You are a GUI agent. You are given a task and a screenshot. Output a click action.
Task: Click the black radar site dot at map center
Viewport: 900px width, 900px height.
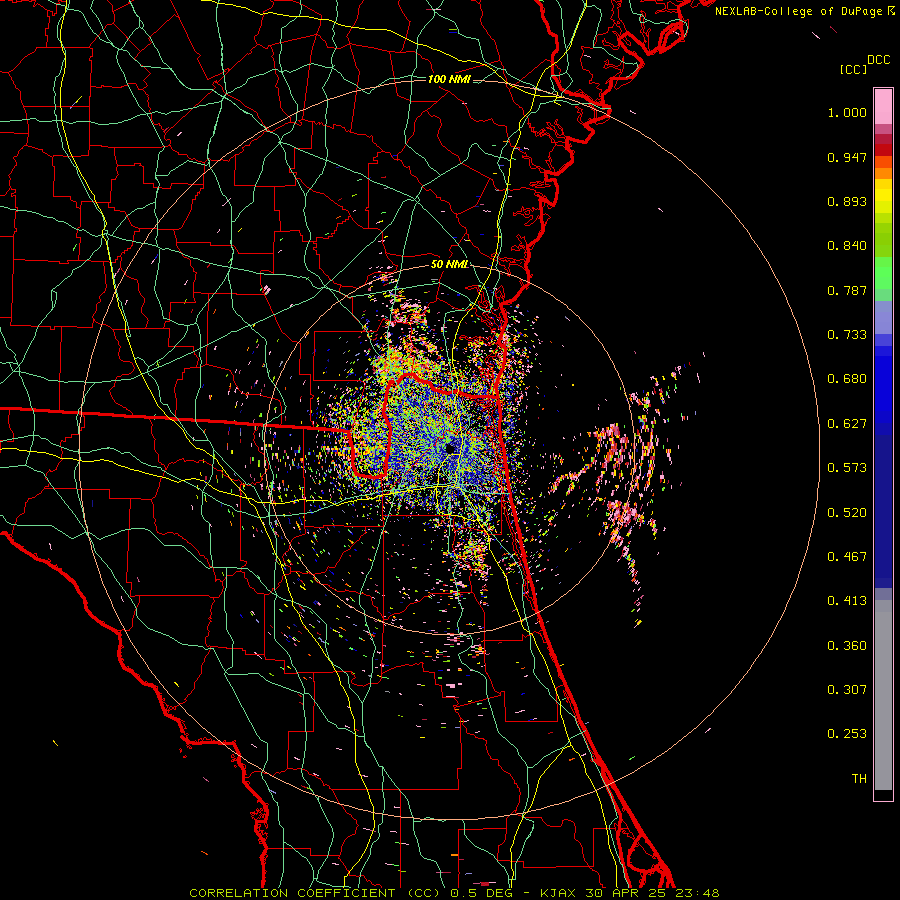[x=451, y=448]
